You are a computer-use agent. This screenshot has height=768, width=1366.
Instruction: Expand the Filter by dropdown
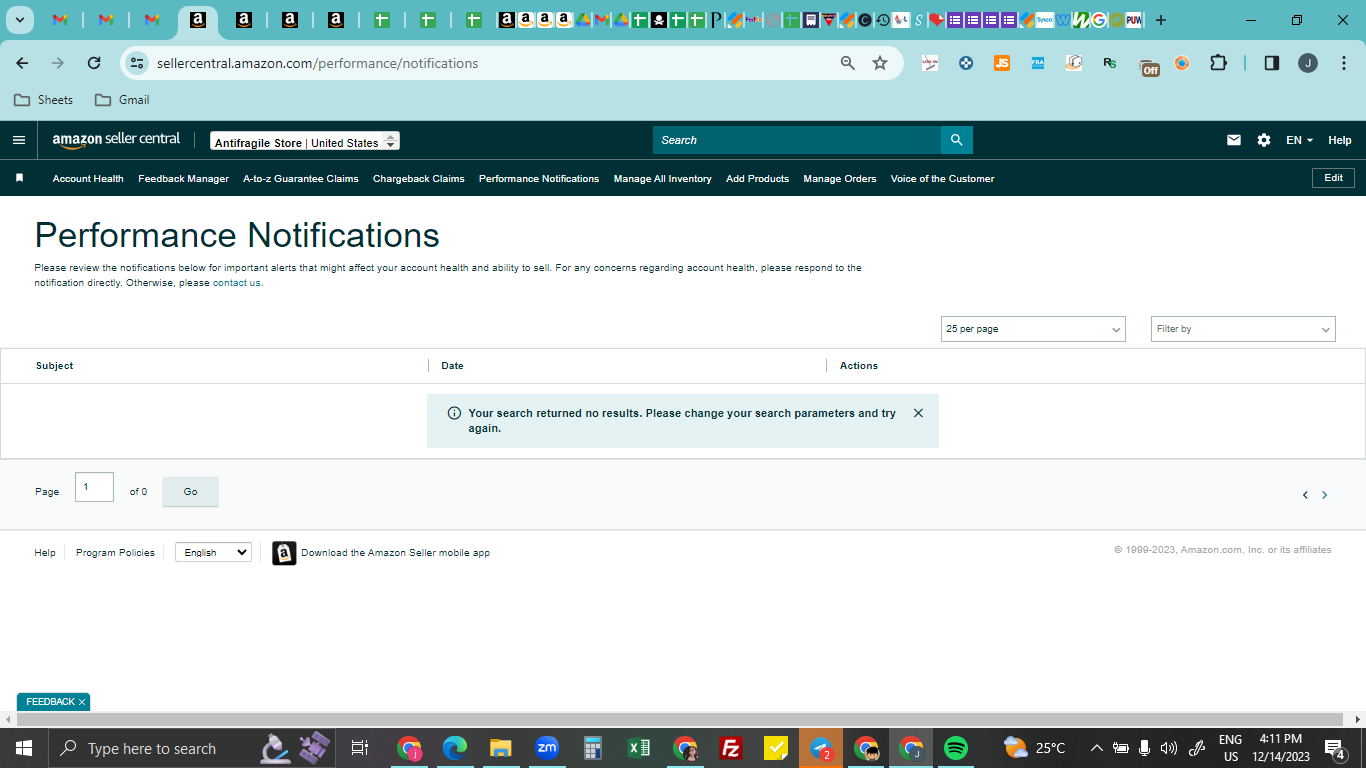tap(1243, 329)
